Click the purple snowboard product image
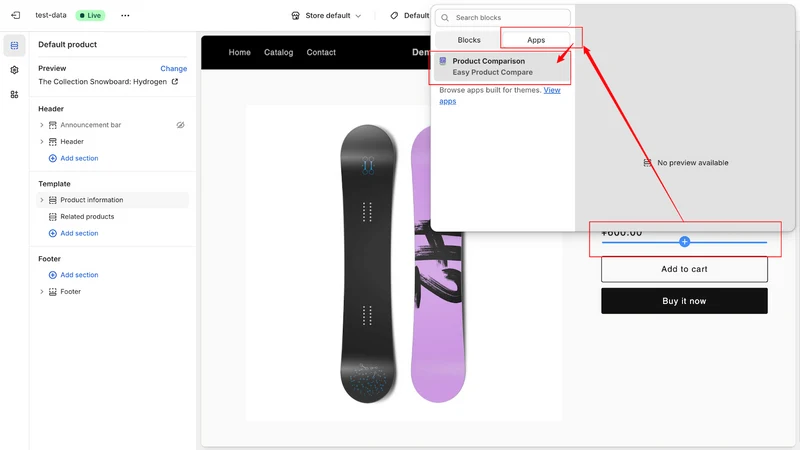Viewport: 800px width, 450px height. [438, 264]
